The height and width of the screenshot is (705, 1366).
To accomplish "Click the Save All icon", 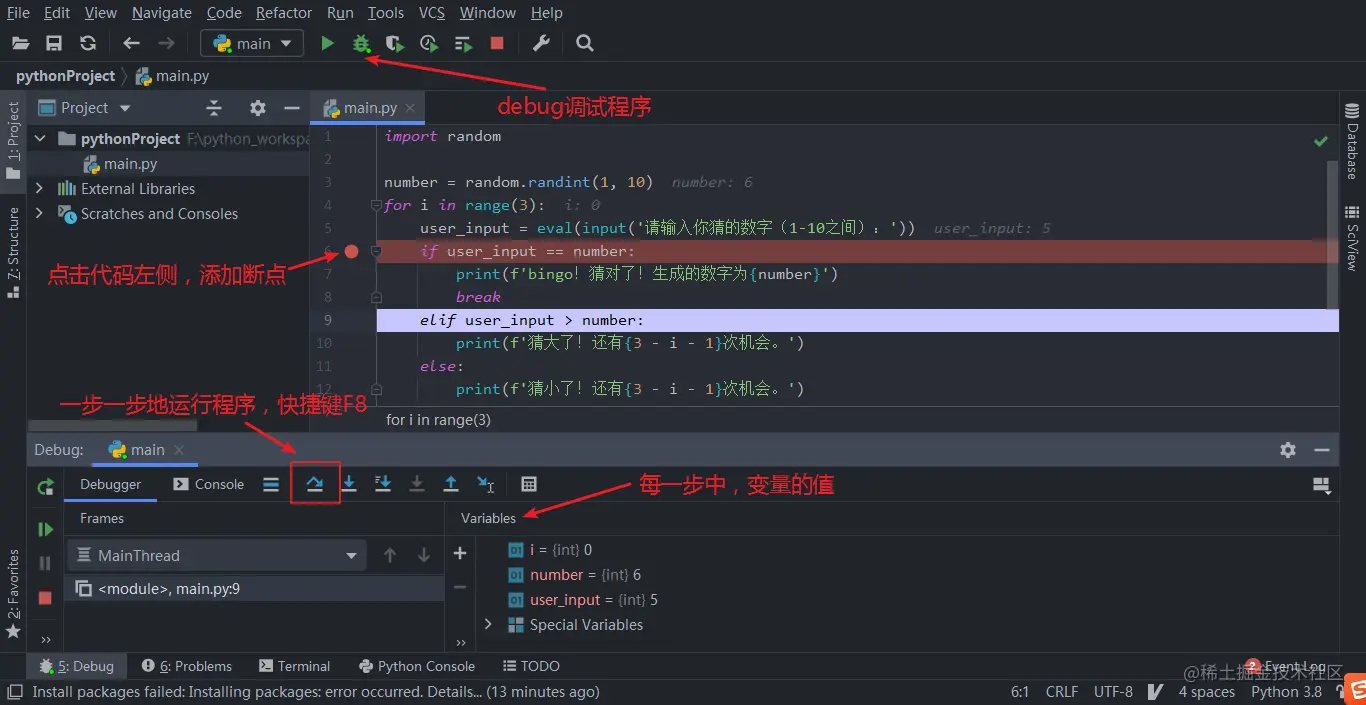I will (x=54, y=43).
